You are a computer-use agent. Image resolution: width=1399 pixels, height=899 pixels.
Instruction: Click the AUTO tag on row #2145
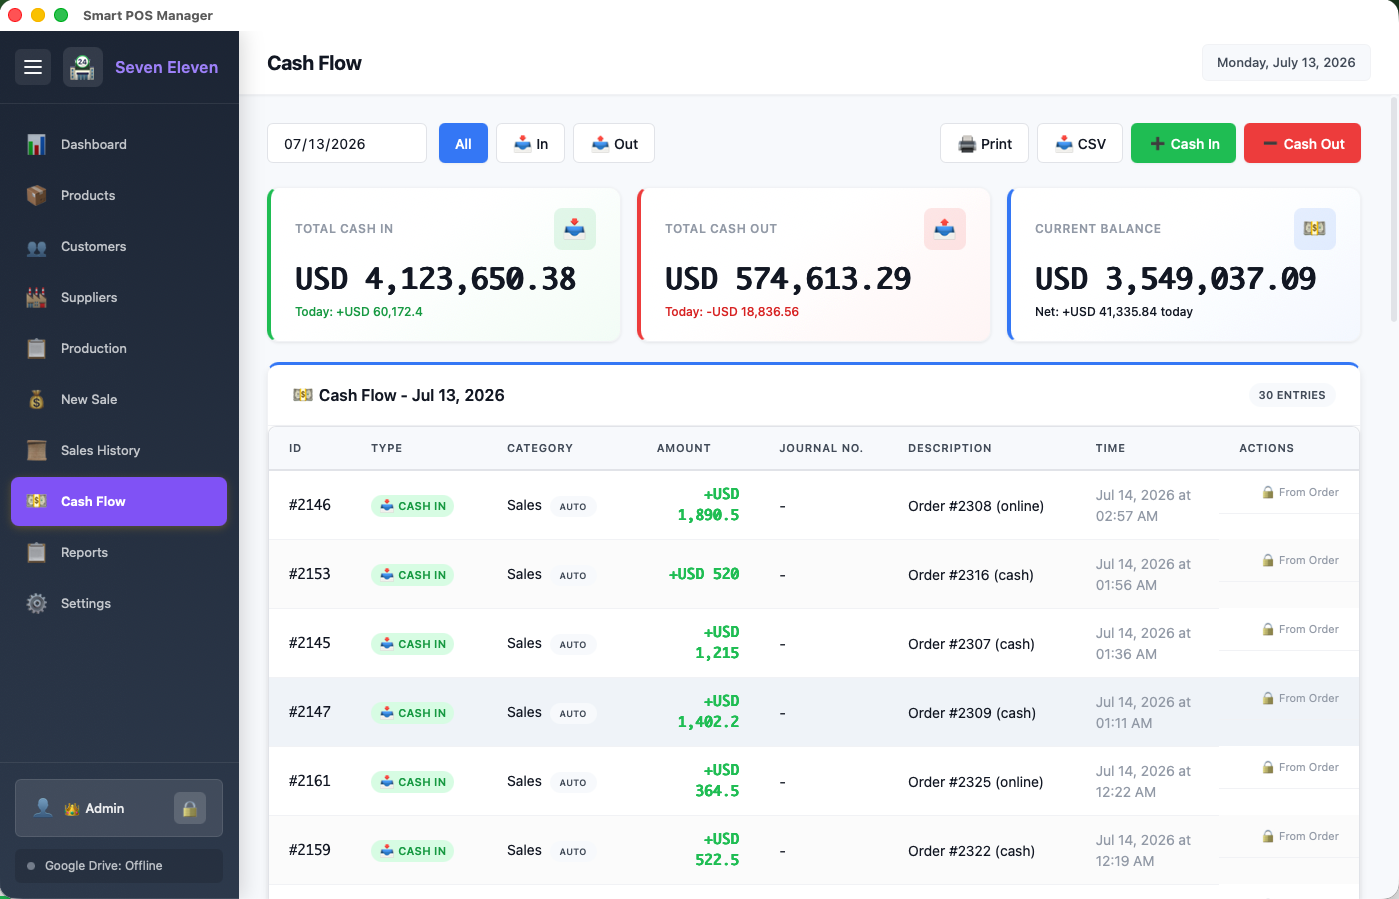pos(573,644)
